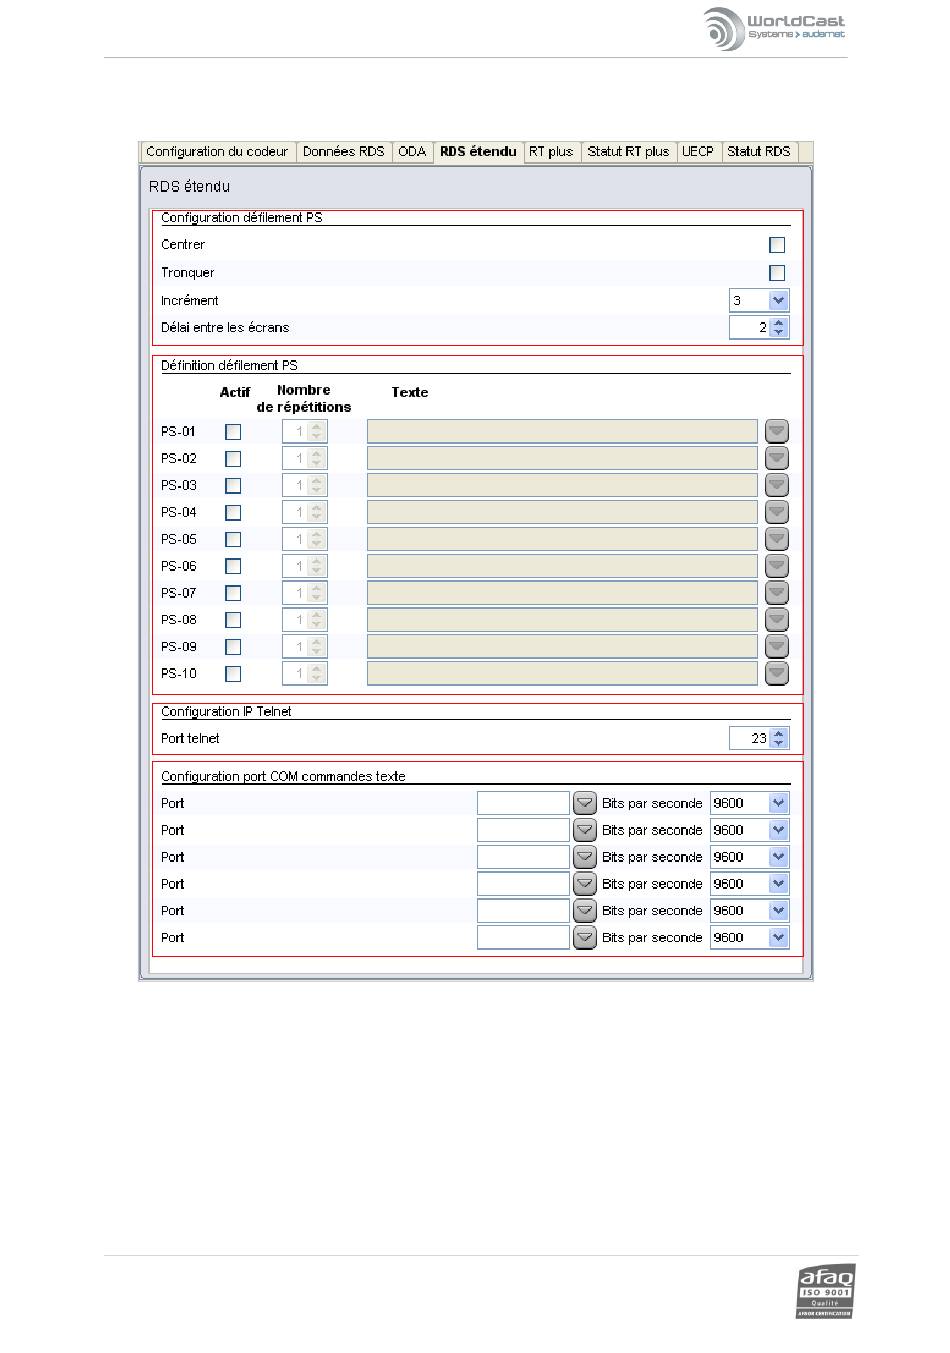950x1353 pixels.
Task: Click the last Port input field
Action: 523,937
